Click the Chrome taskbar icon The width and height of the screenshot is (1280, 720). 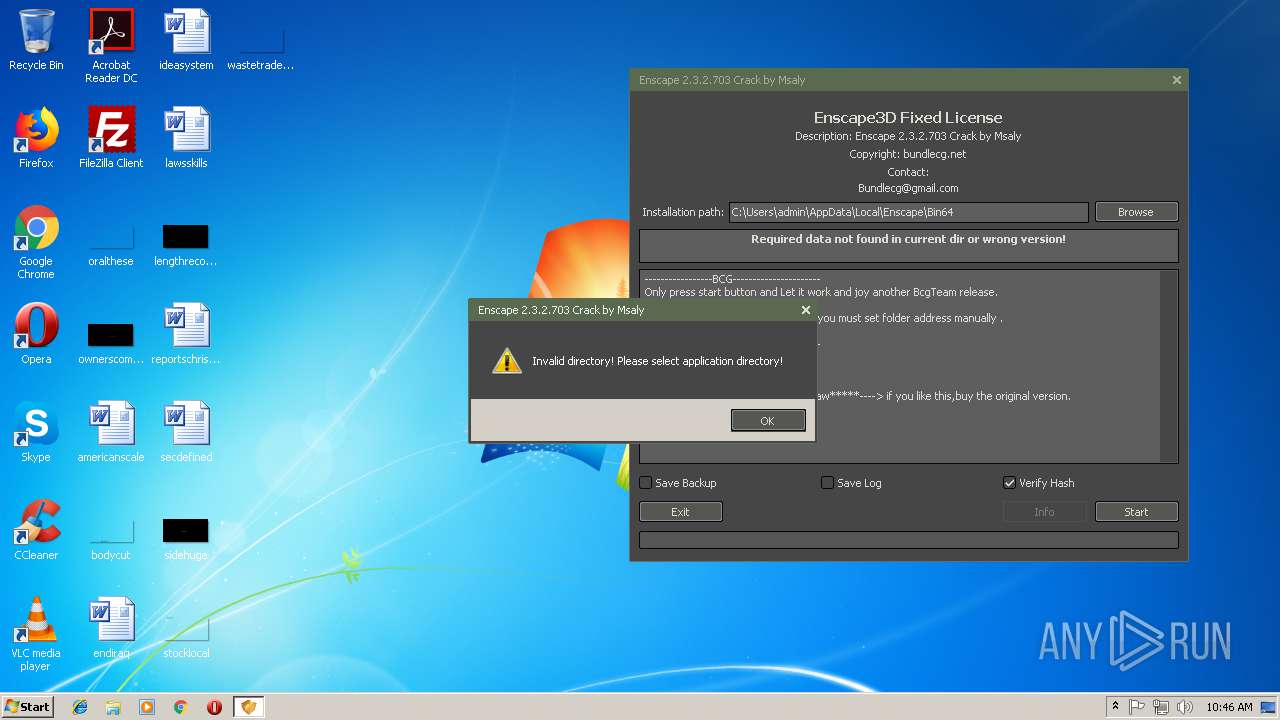click(x=181, y=707)
